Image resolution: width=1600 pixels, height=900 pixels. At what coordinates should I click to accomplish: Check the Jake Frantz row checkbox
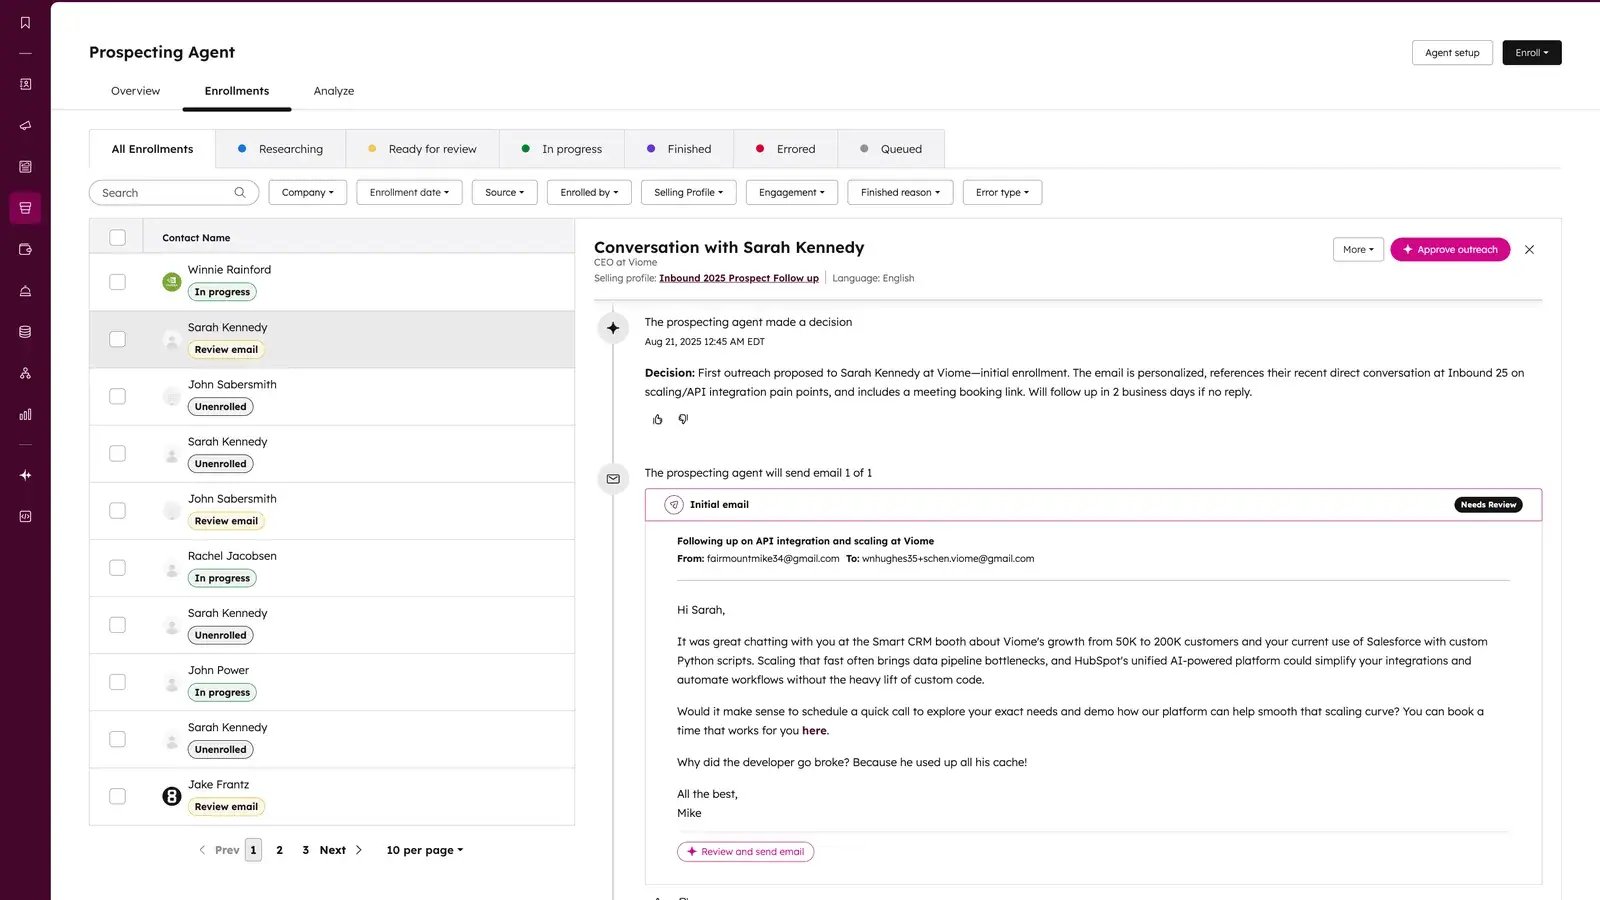pos(118,797)
